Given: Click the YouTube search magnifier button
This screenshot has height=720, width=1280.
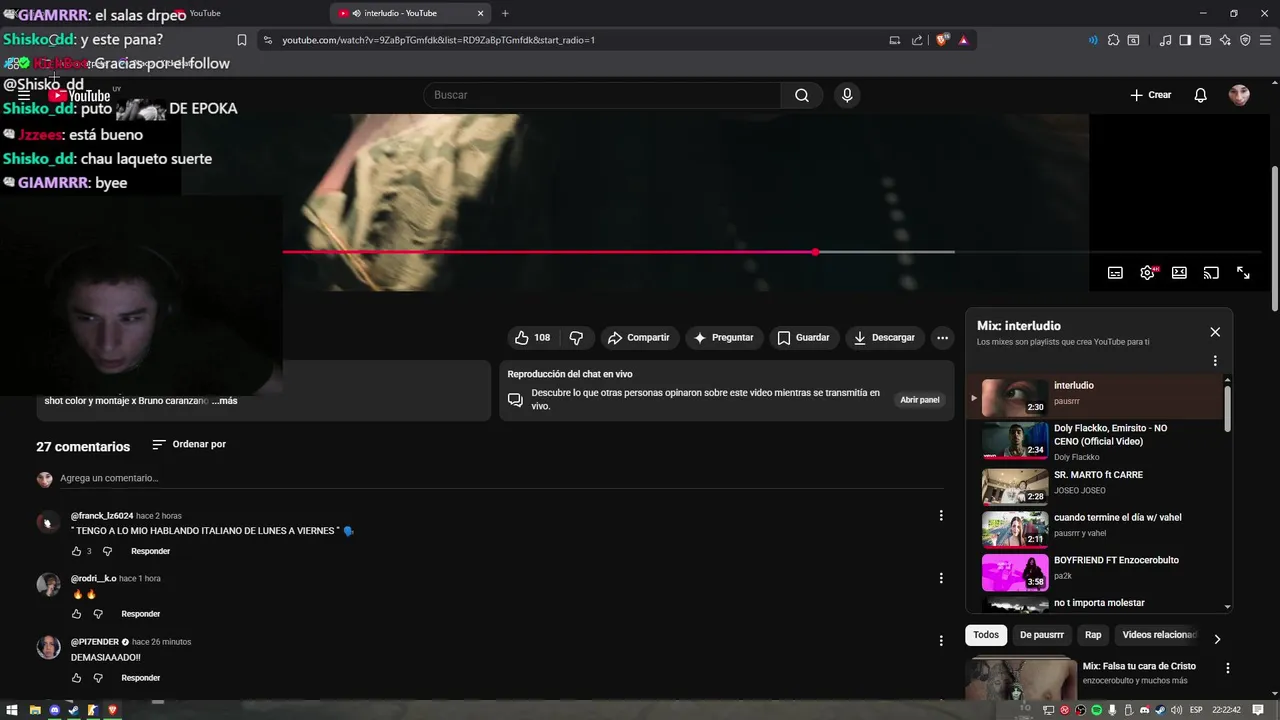Looking at the screenshot, I should 802,95.
